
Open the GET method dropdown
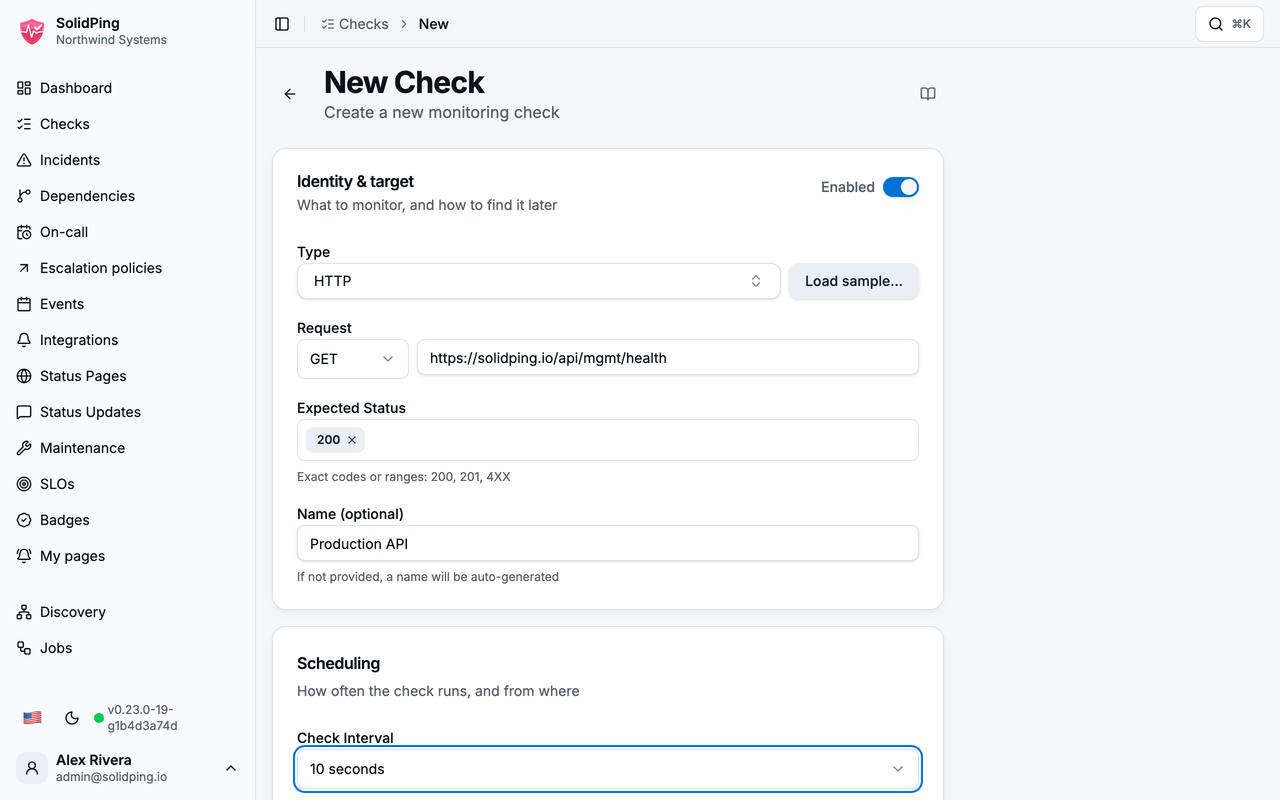tap(352, 359)
